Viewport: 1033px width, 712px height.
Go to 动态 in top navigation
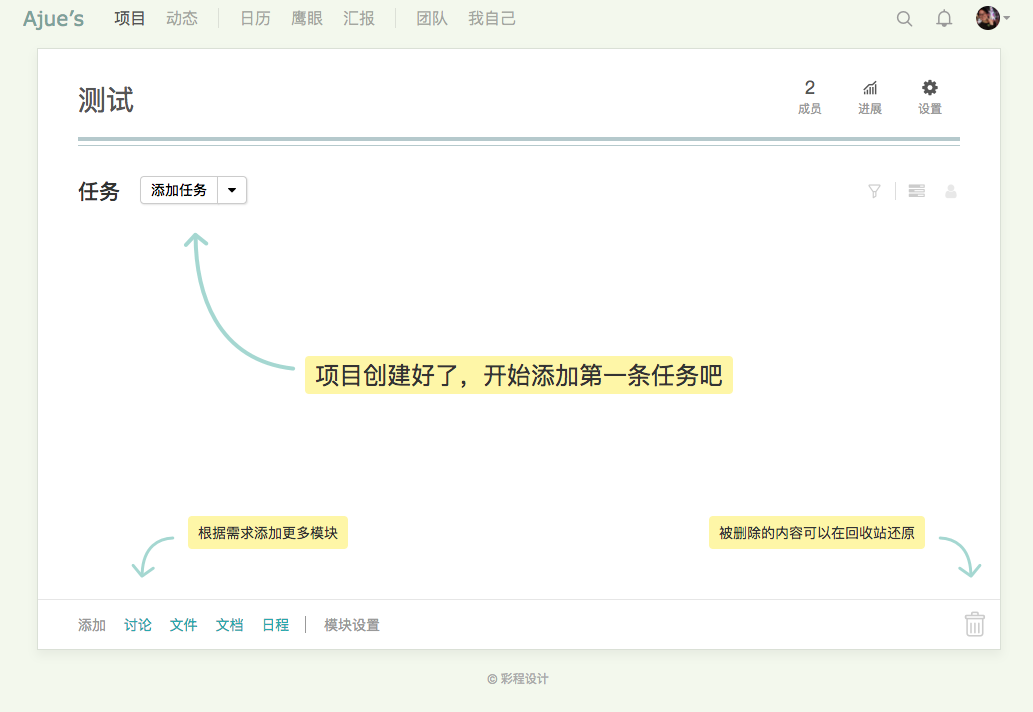point(182,18)
